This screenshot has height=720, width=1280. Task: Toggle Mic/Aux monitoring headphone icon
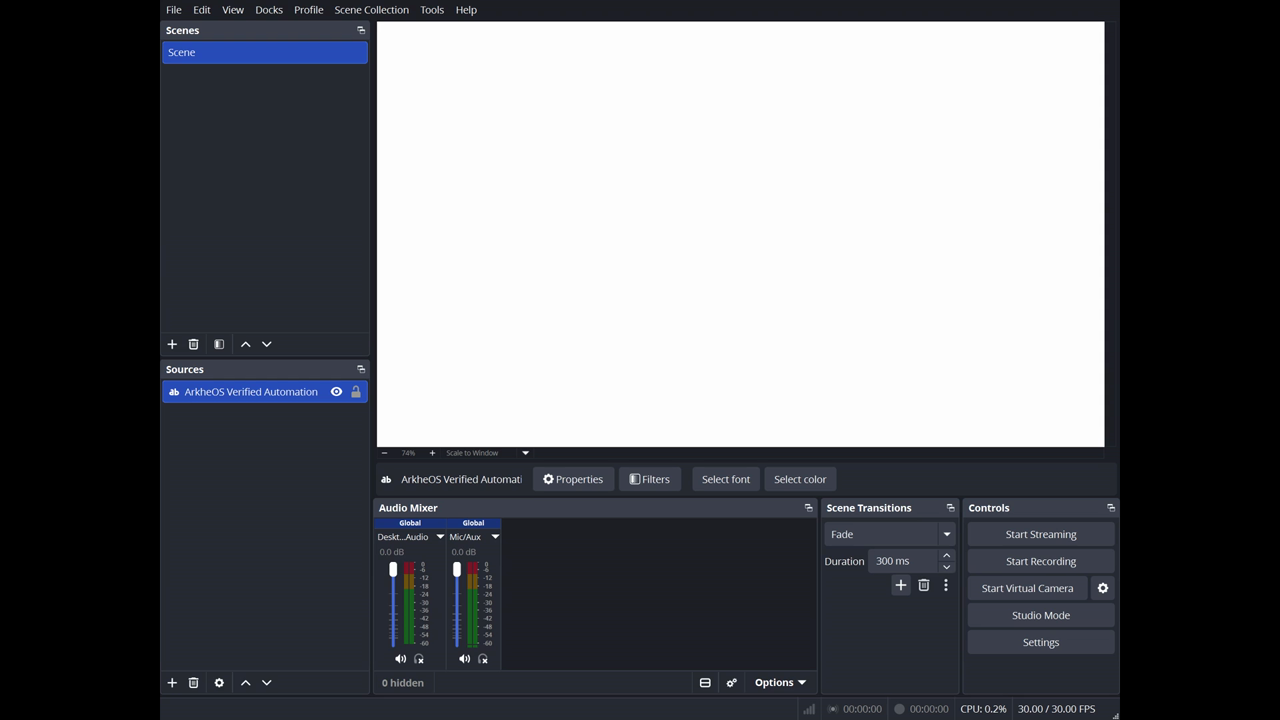483,659
